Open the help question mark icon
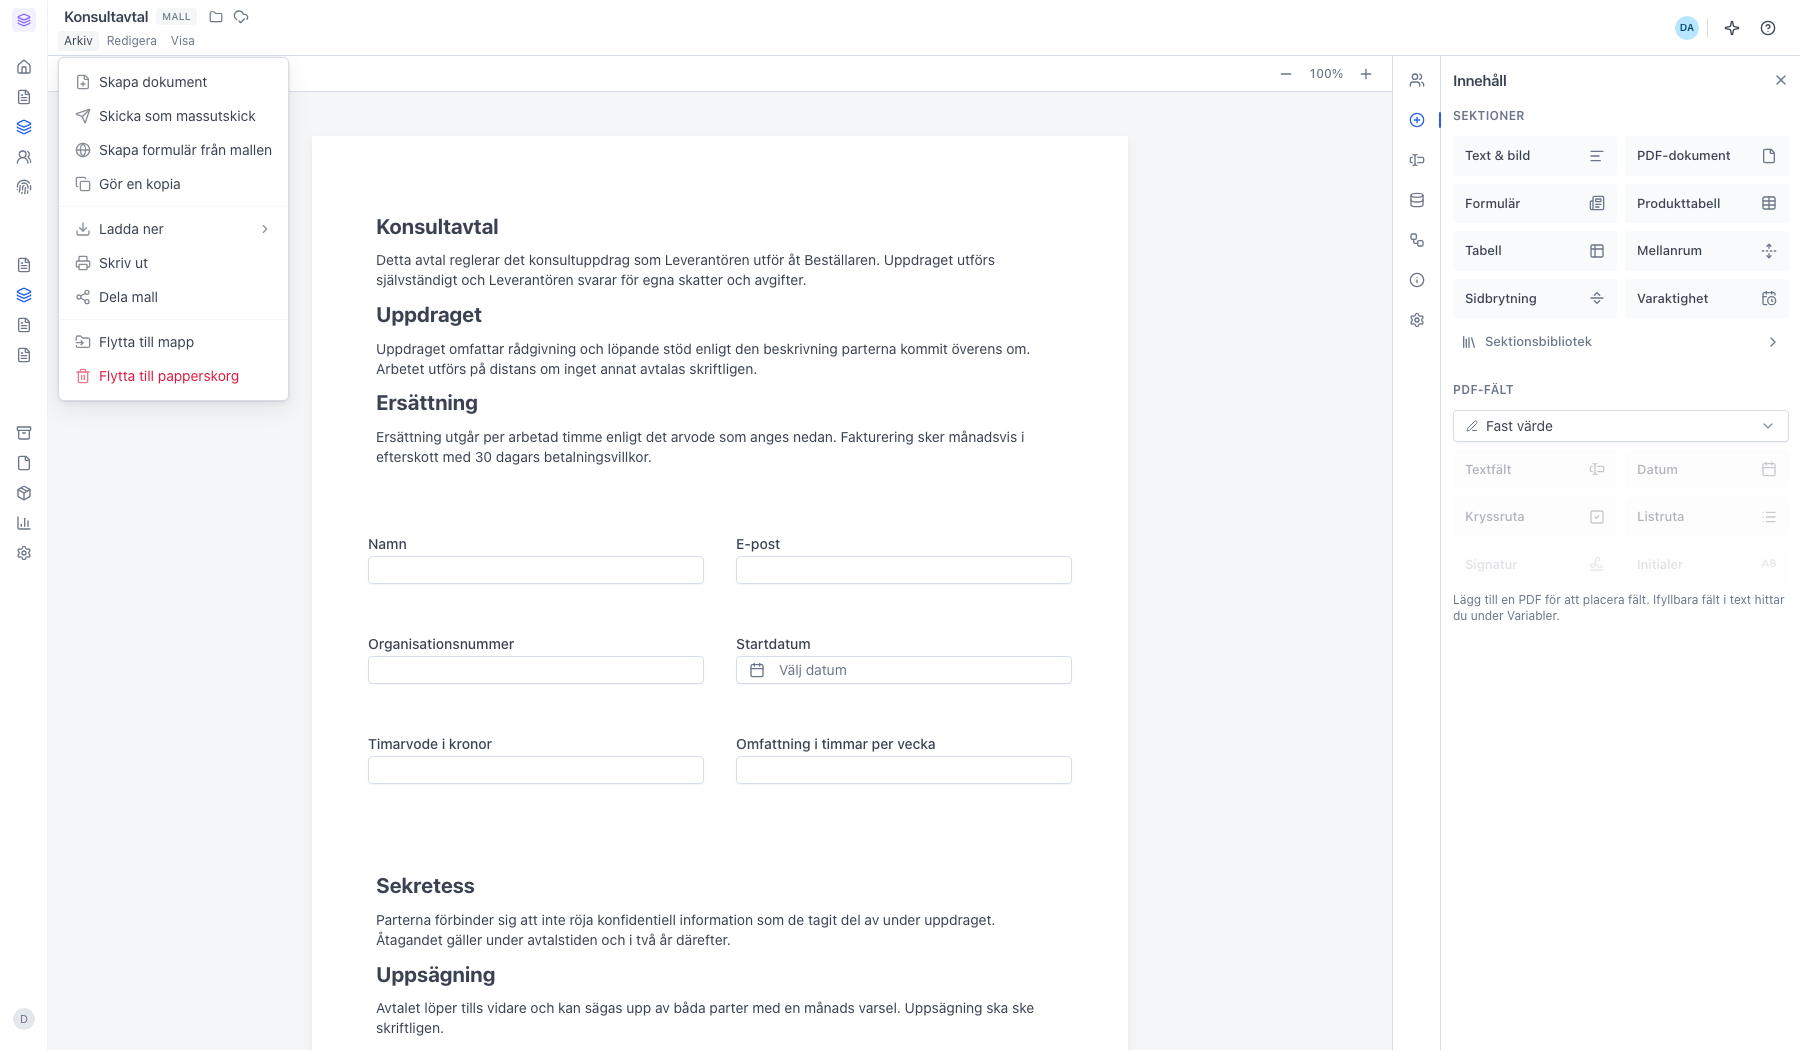This screenshot has width=1800, height=1050. coord(1768,28)
